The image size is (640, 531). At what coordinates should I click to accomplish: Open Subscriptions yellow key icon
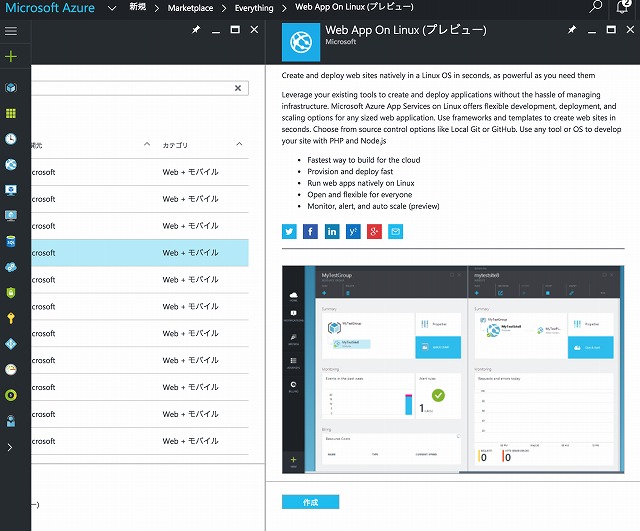coord(11,318)
